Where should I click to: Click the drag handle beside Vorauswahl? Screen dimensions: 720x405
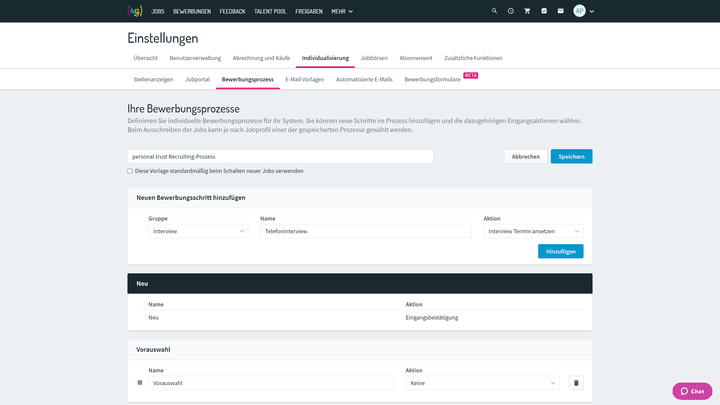[140, 383]
